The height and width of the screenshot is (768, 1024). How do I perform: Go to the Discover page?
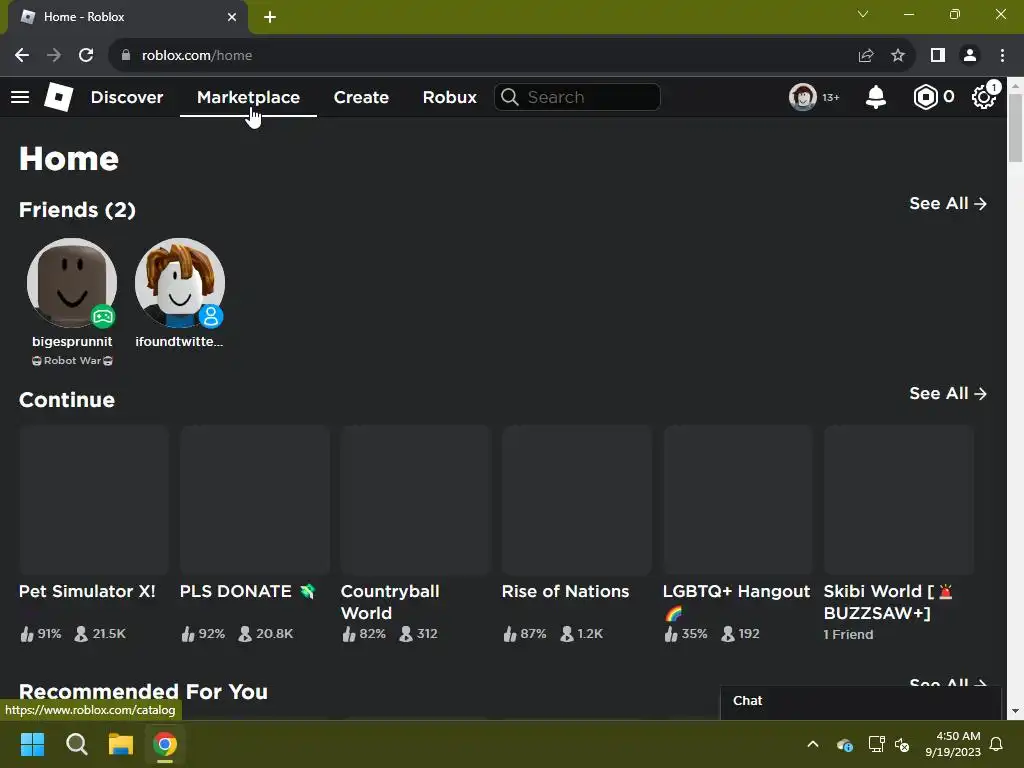pos(127,97)
